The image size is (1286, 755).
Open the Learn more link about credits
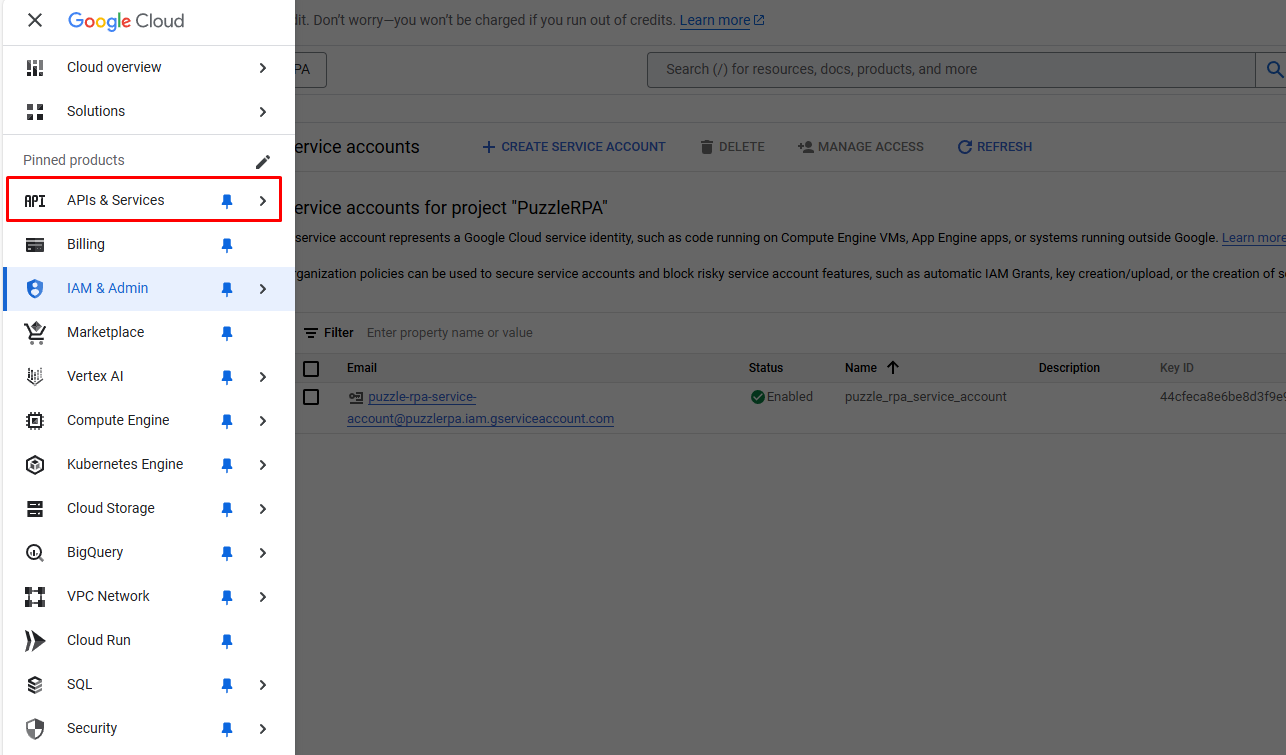click(x=722, y=20)
